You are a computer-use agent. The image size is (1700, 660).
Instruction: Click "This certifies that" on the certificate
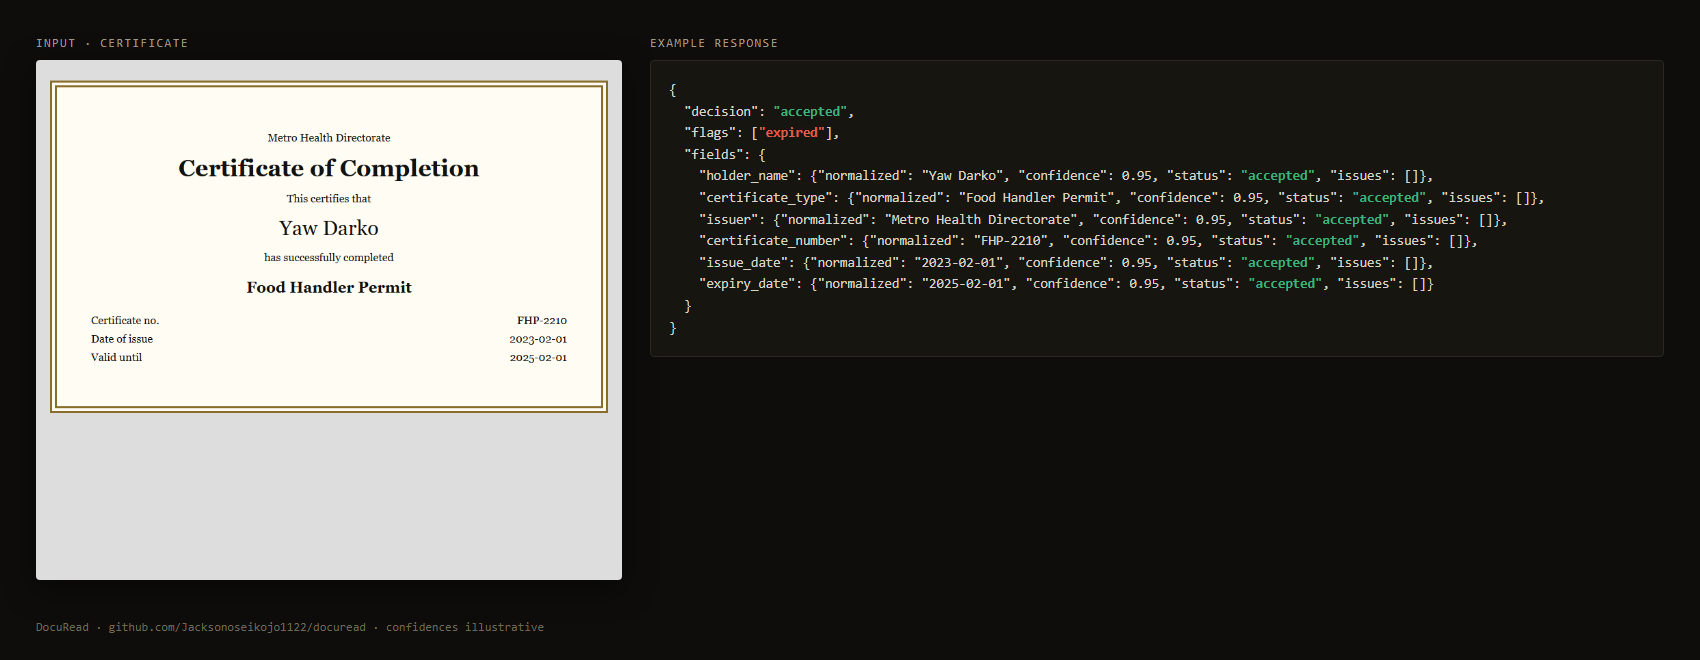(329, 198)
